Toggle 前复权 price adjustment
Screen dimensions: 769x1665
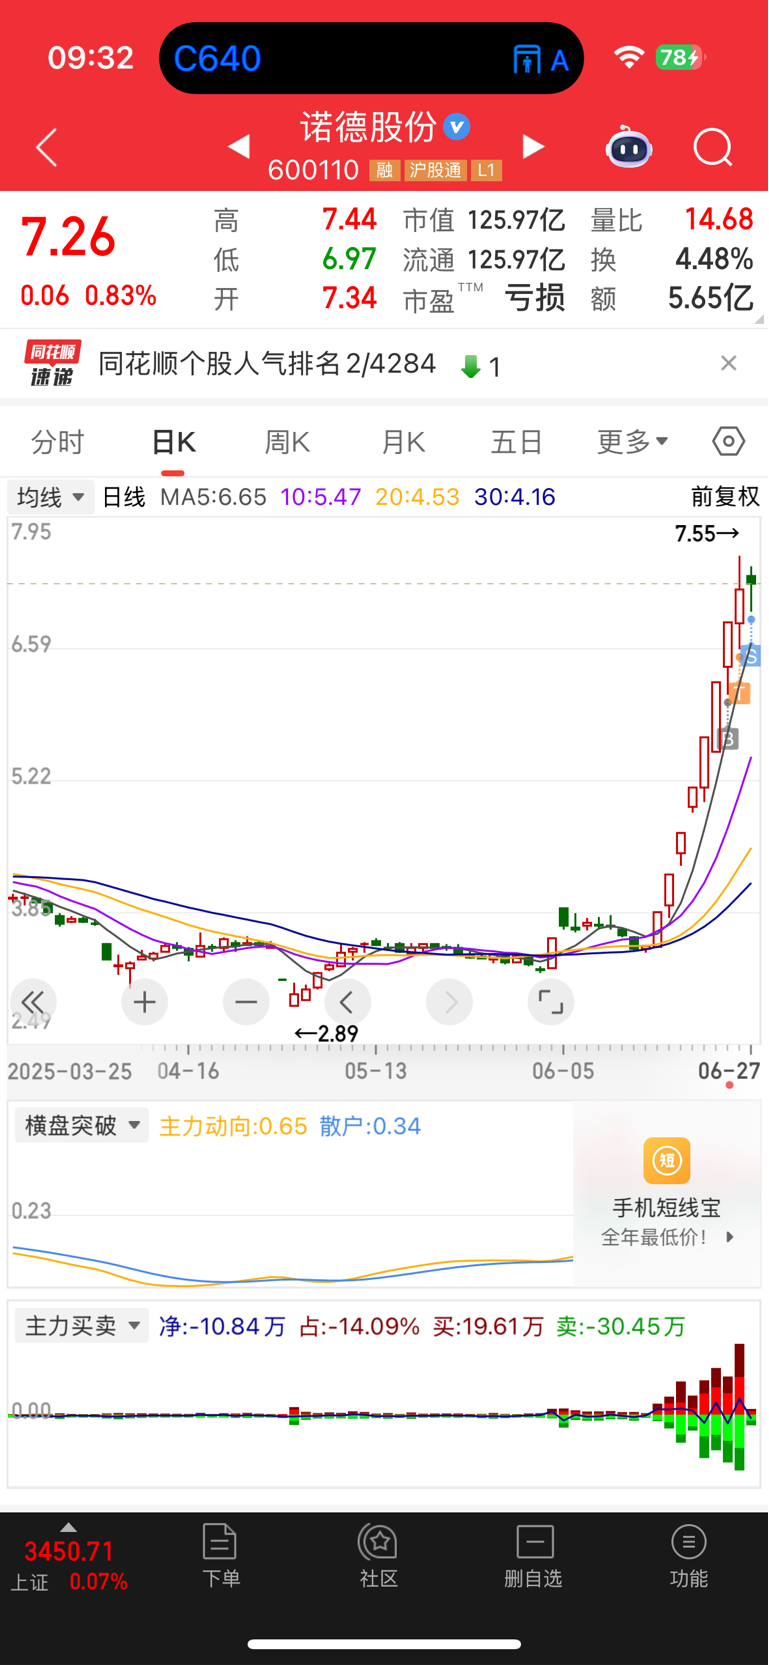pyautogui.click(x=725, y=497)
